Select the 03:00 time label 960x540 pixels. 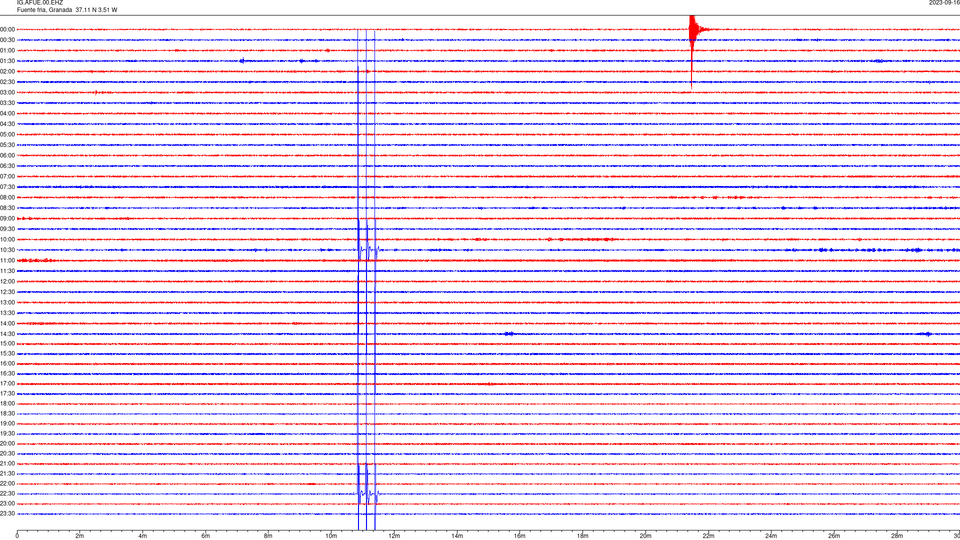point(7,92)
